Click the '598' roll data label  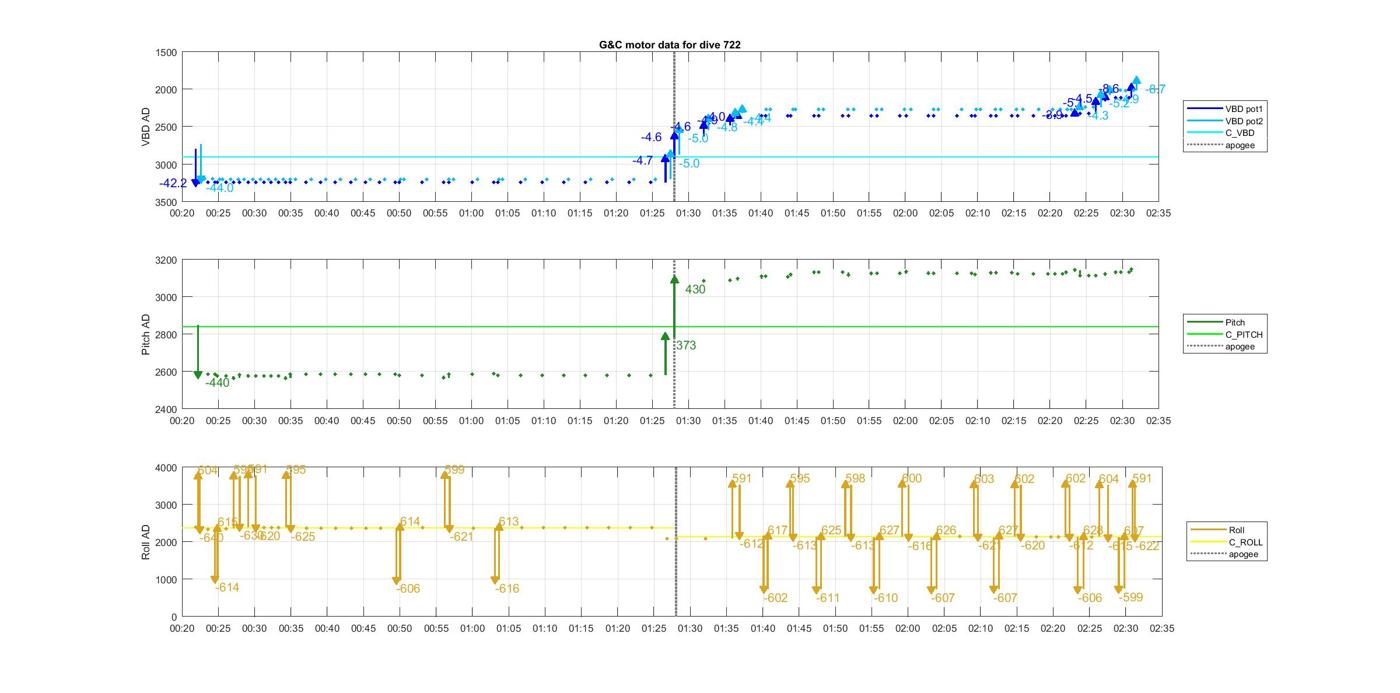click(855, 479)
